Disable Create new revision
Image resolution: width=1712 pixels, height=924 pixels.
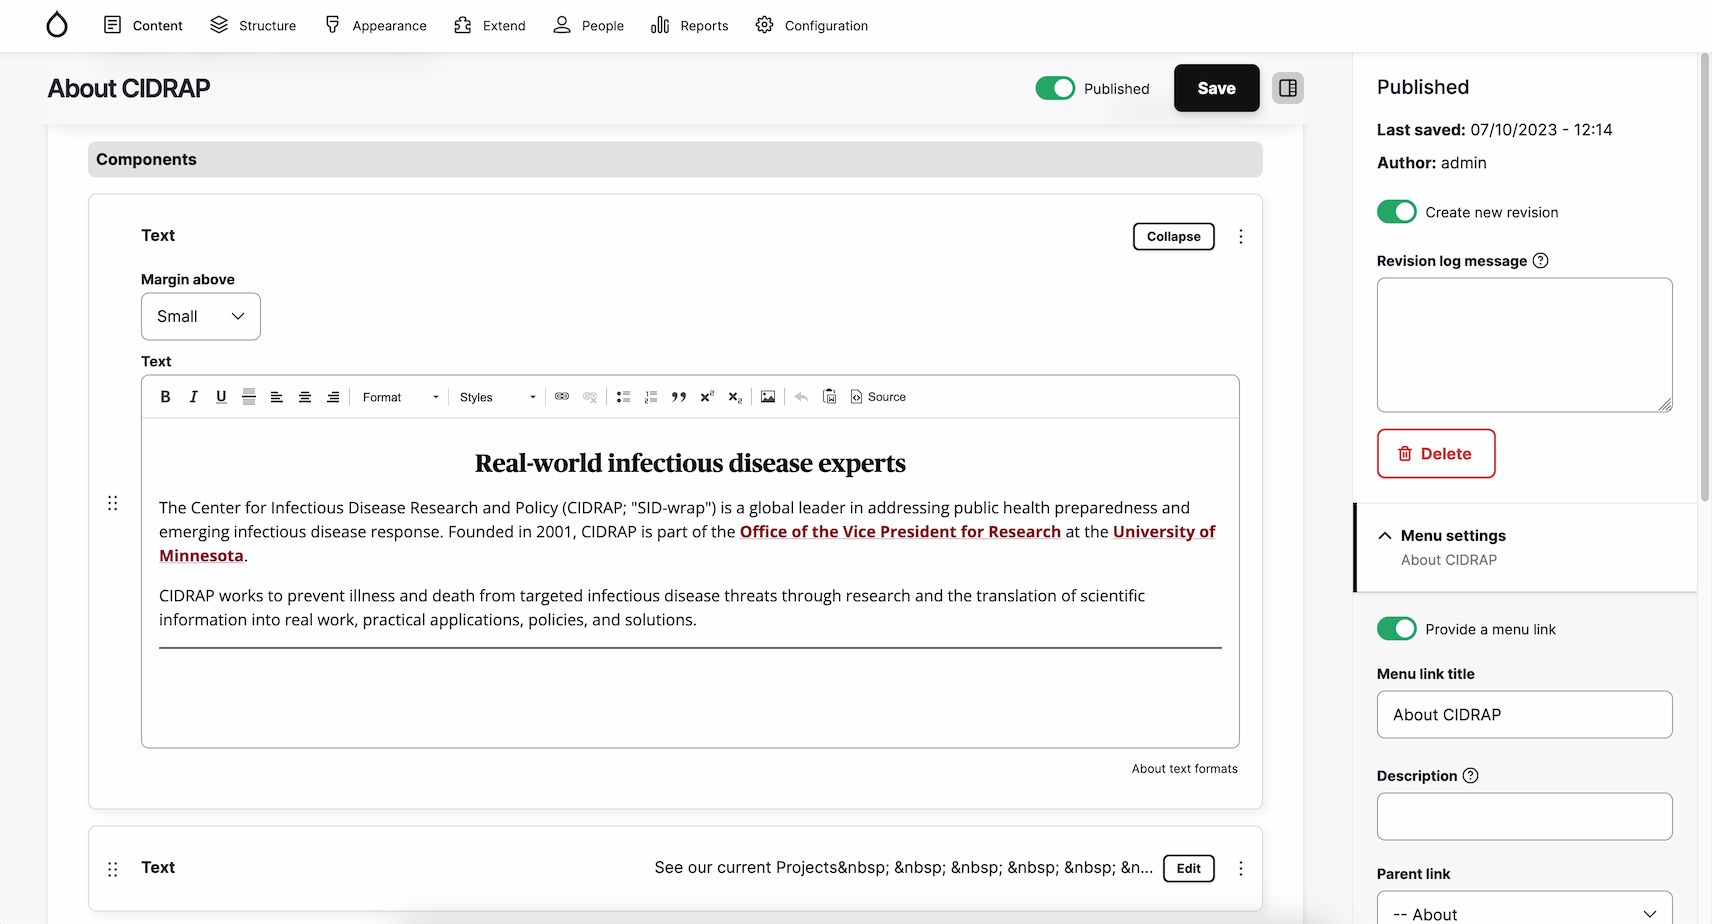pyautogui.click(x=1396, y=211)
